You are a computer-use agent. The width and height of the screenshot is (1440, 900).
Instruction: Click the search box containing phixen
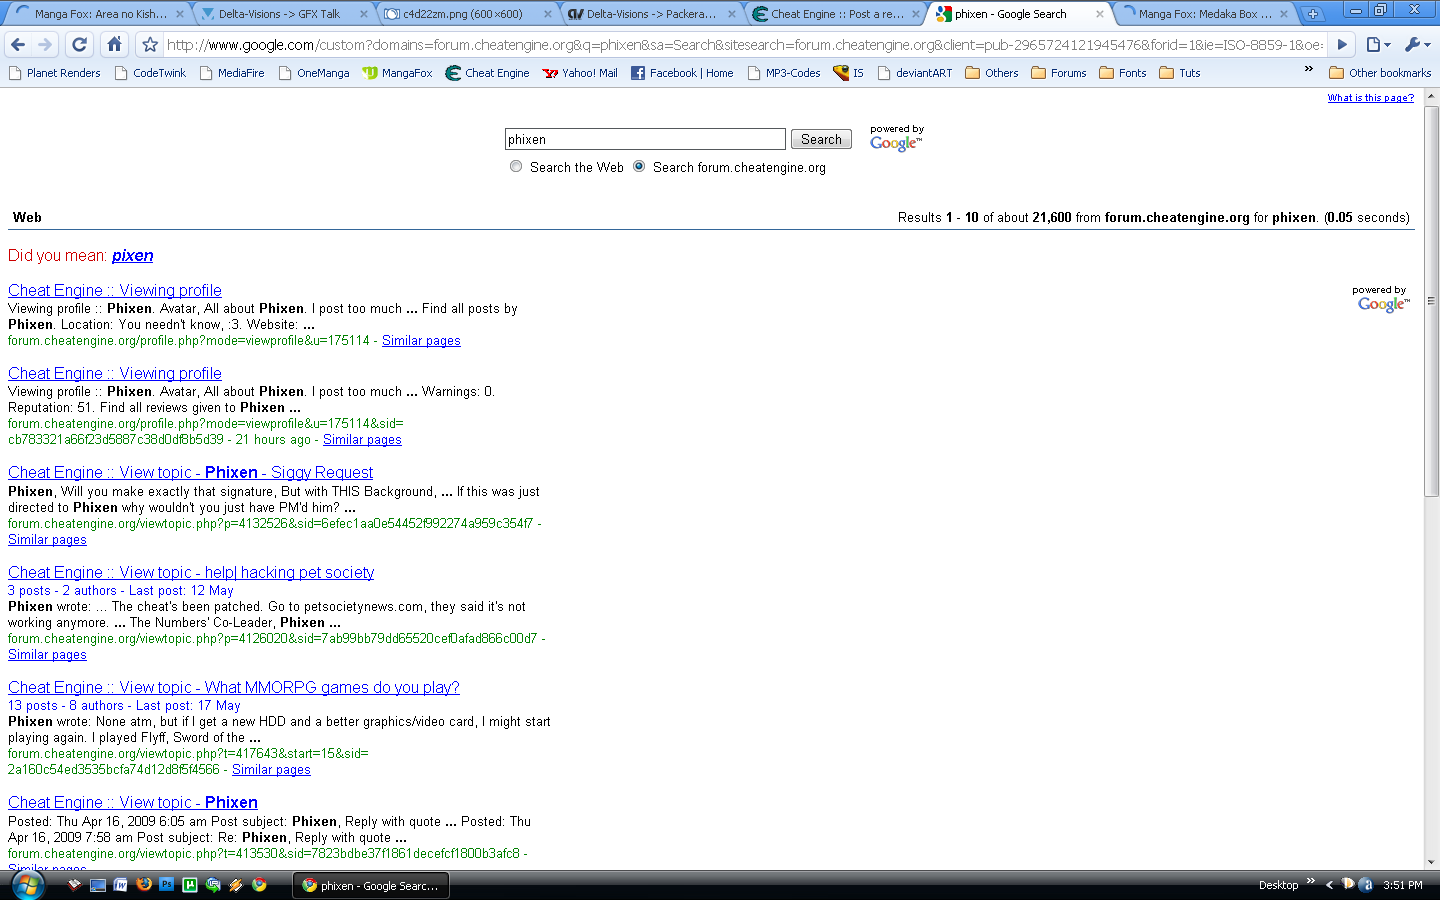tap(645, 139)
